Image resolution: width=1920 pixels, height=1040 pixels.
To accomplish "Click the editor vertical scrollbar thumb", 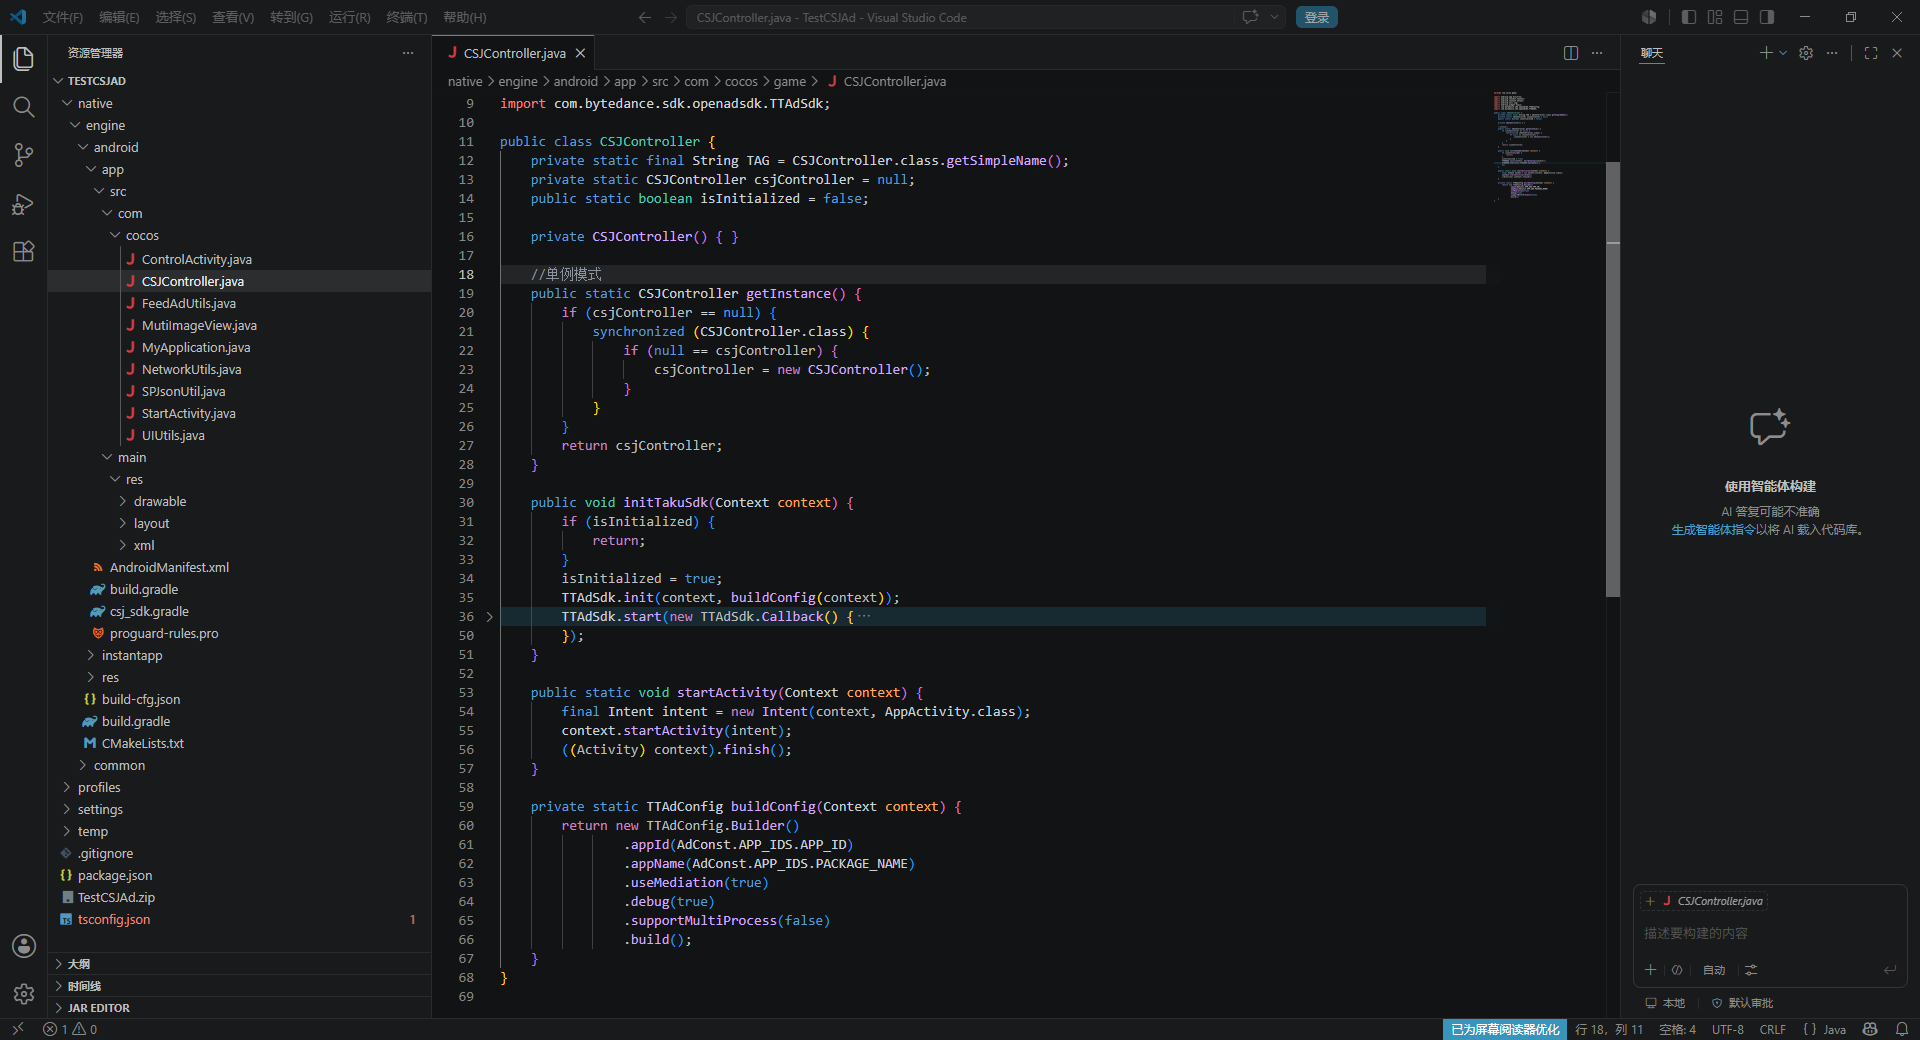I will coord(1612,380).
